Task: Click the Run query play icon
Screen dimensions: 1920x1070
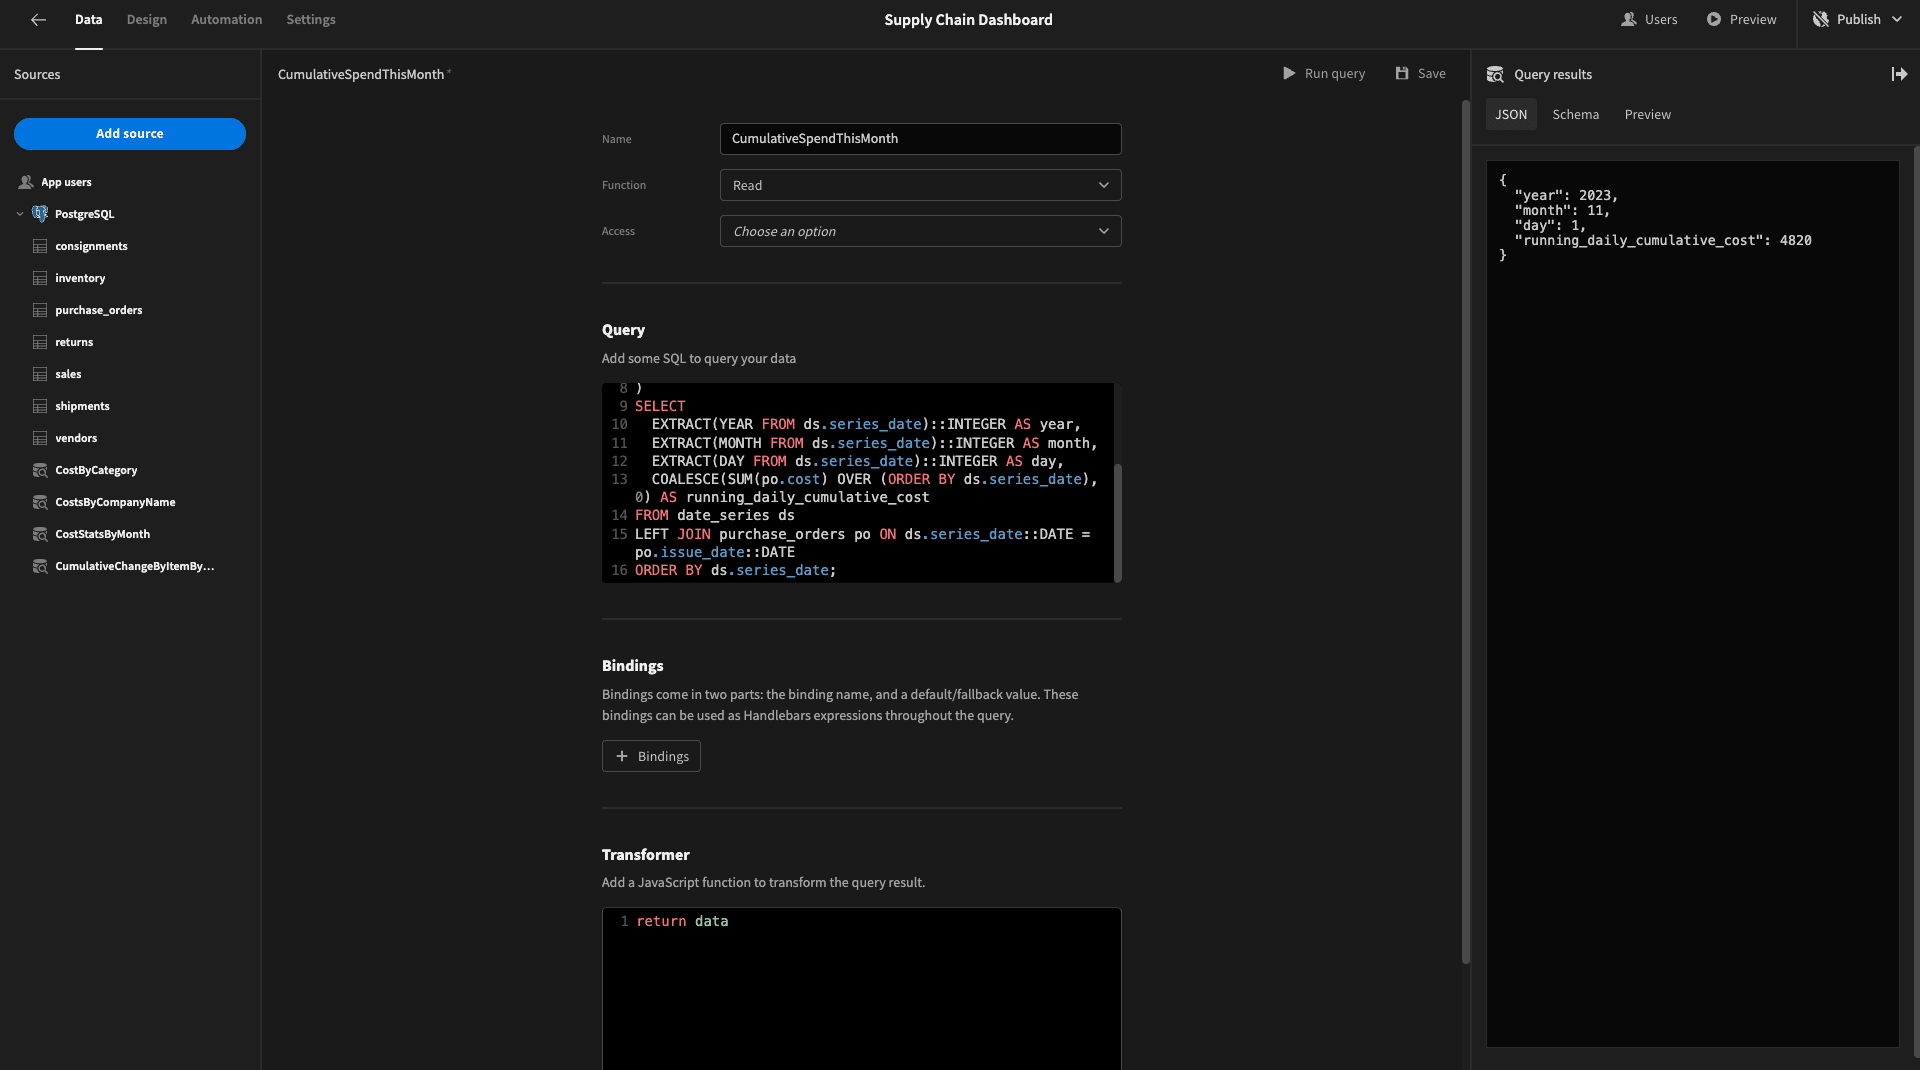Action: click(x=1289, y=73)
